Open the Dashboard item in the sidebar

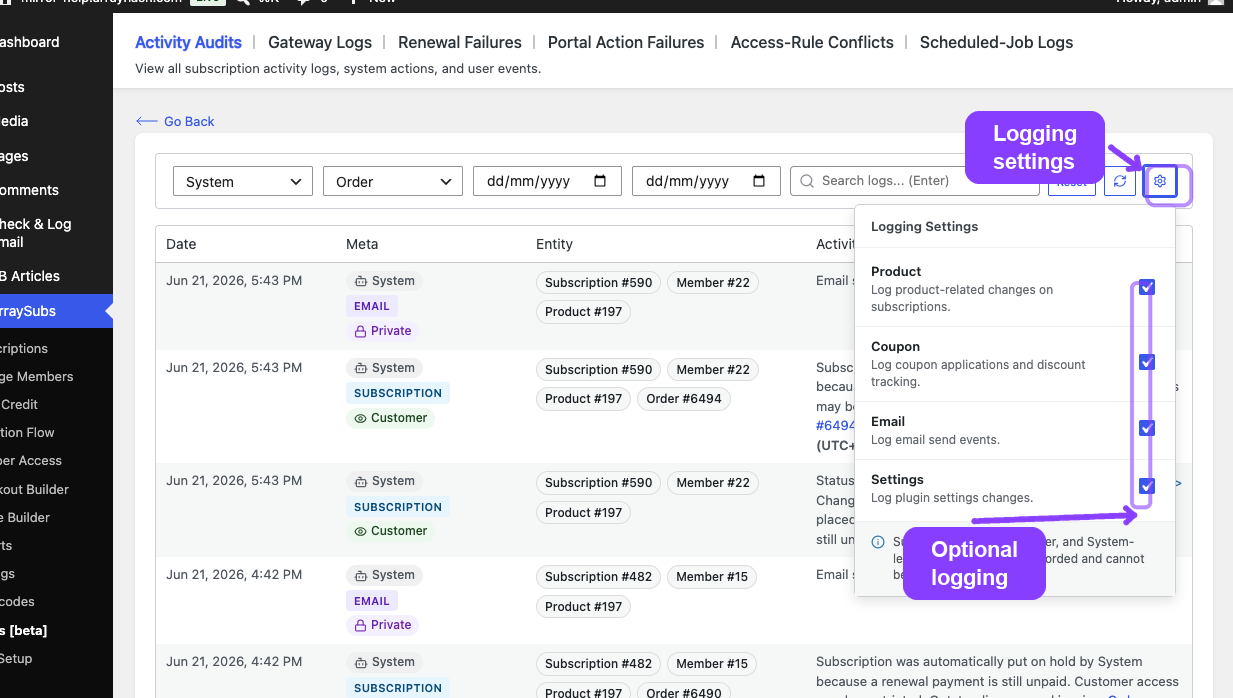point(56,42)
